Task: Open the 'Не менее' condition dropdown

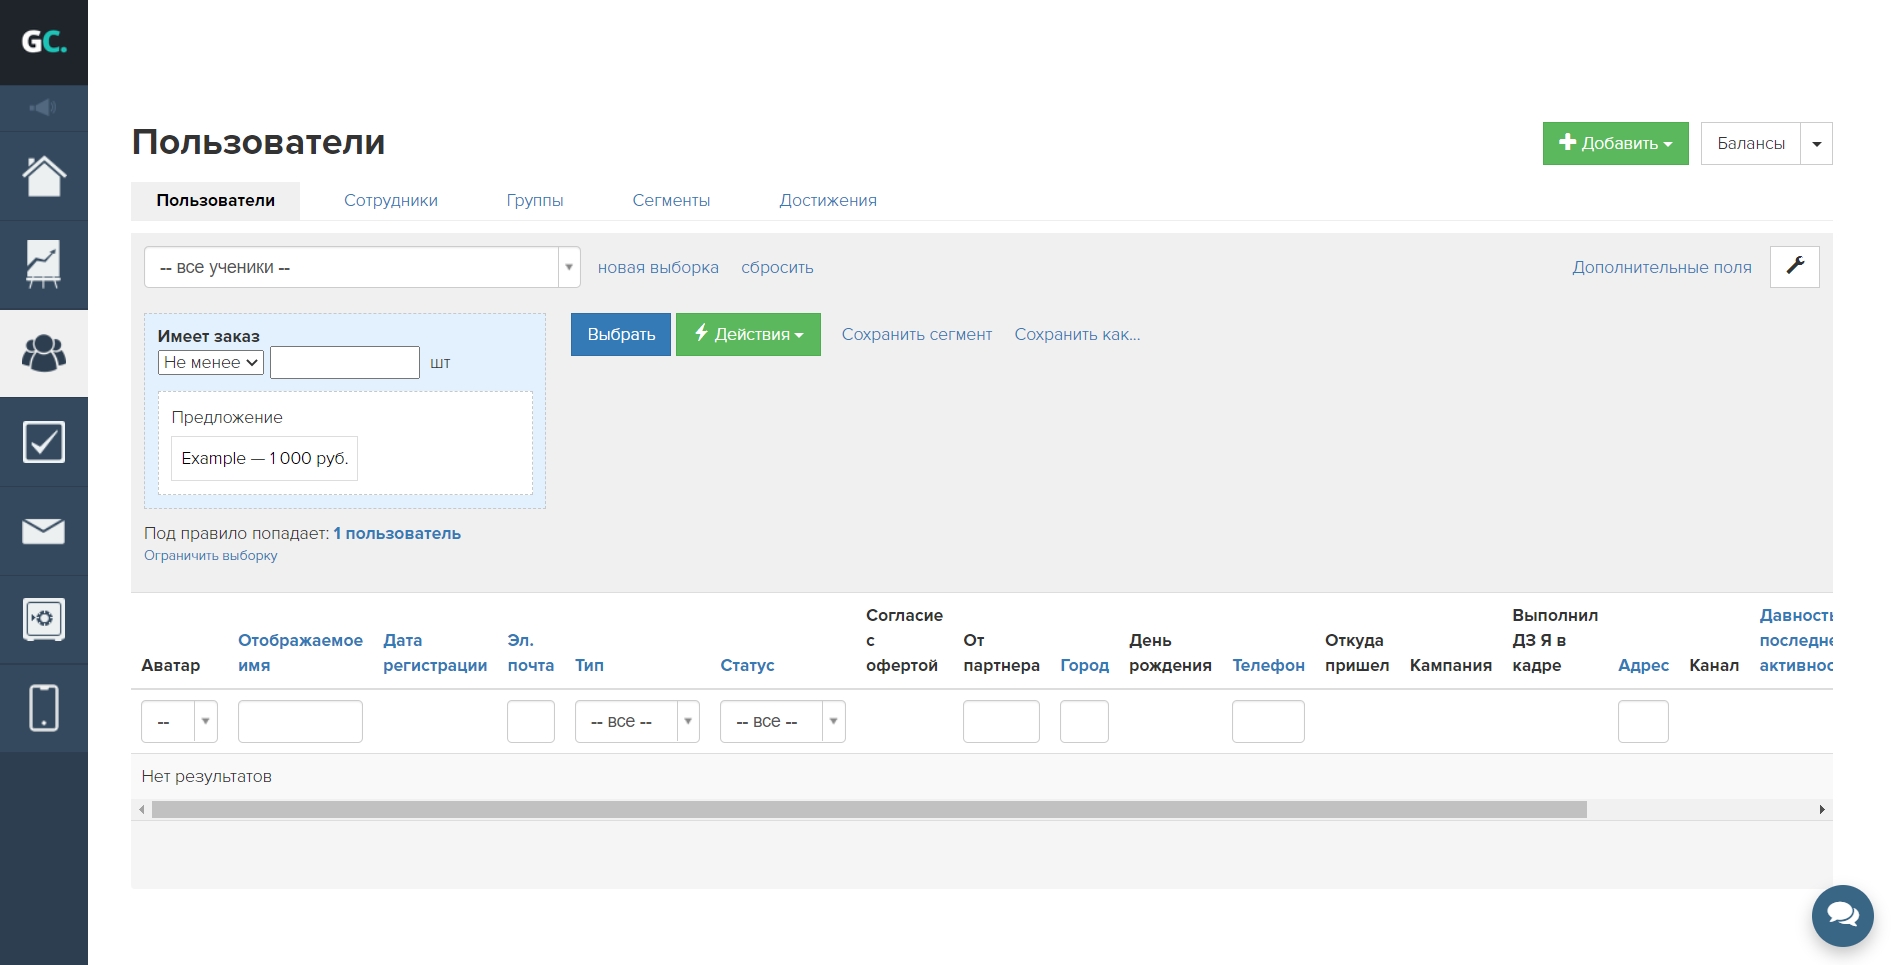Action: pyautogui.click(x=211, y=363)
